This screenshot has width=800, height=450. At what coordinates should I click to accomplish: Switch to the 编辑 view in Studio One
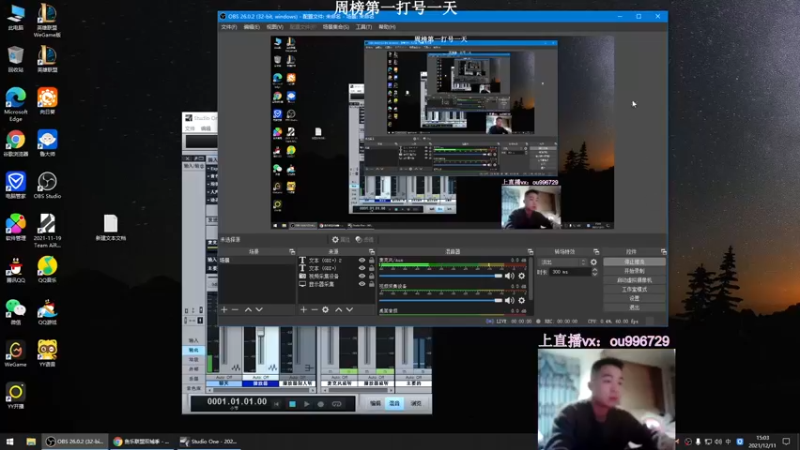(376, 404)
